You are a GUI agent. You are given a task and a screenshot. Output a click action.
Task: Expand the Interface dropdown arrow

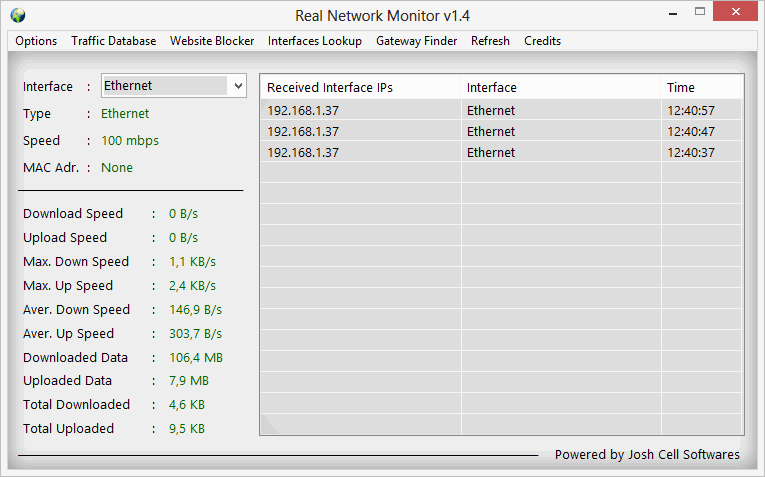[x=238, y=86]
